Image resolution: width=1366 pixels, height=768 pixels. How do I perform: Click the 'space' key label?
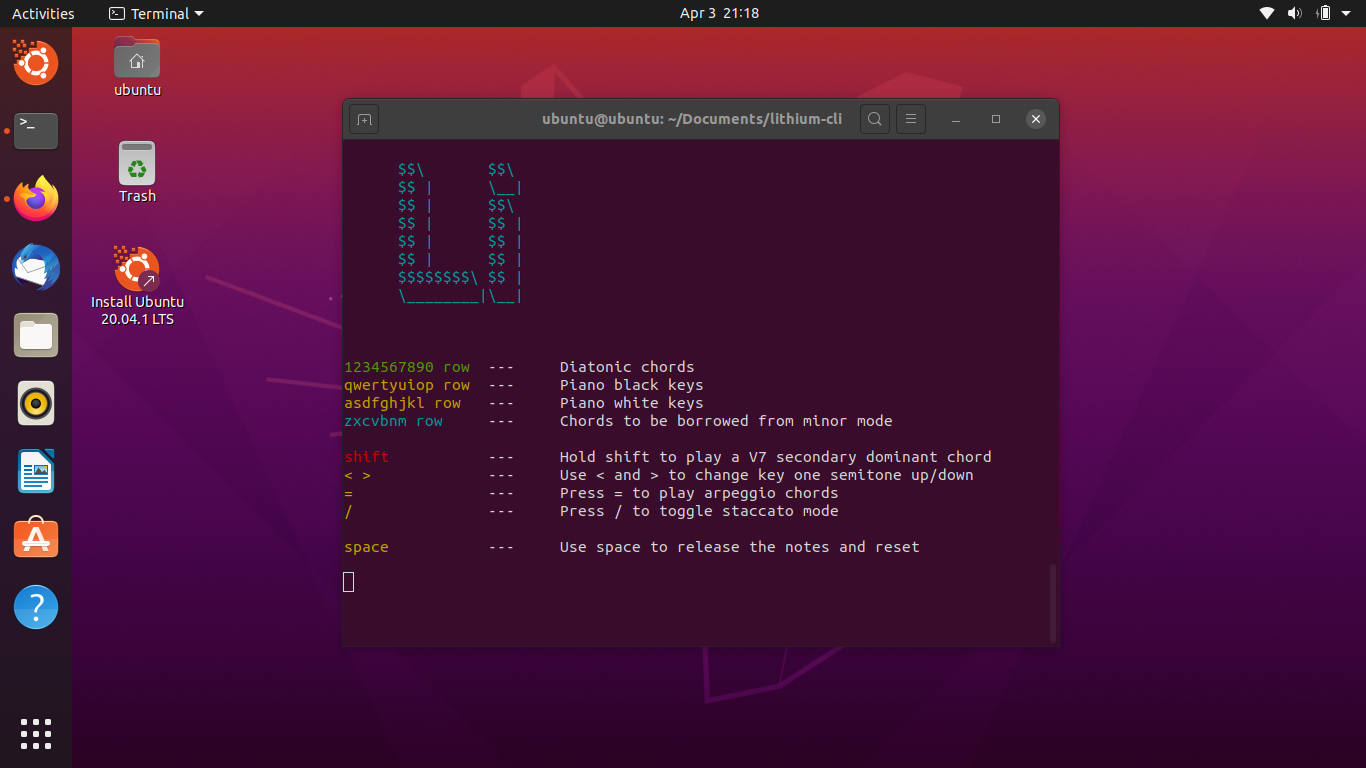(x=366, y=547)
